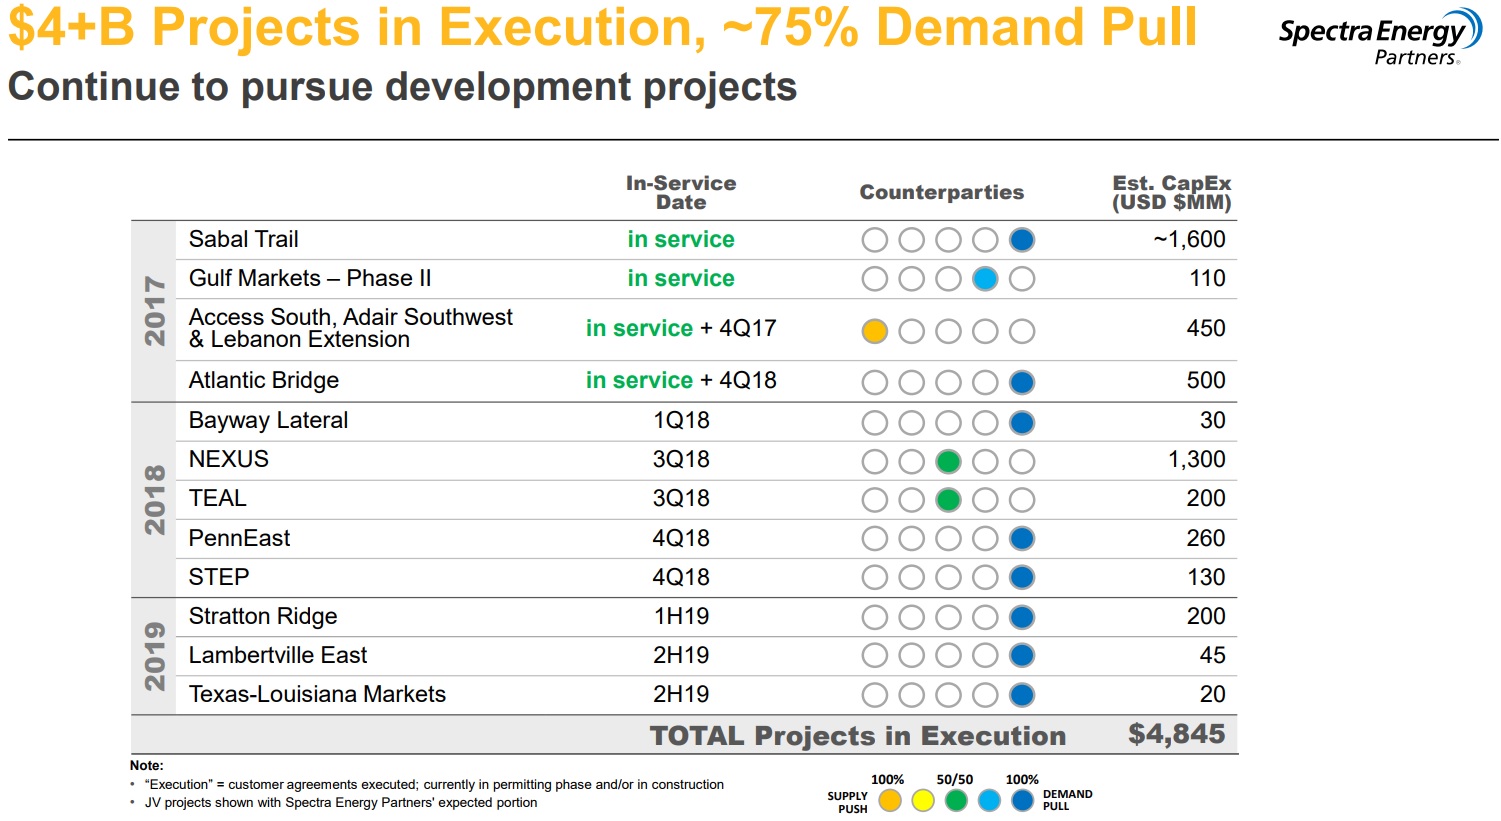Click the "Est. CapEx (USD $MM)" column header

click(x=1172, y=192)
